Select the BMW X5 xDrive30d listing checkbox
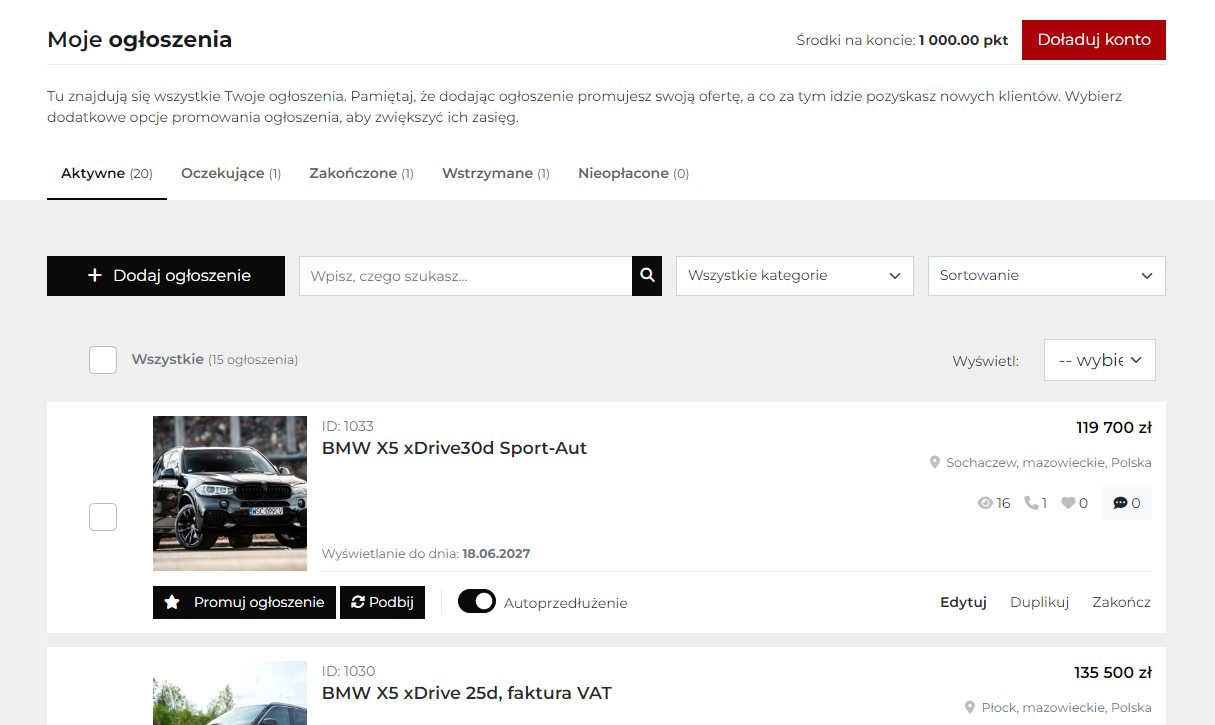Image resolution: width=1215 pixels, height=725 pixels. pyautogui.click(x=103, y=517)
